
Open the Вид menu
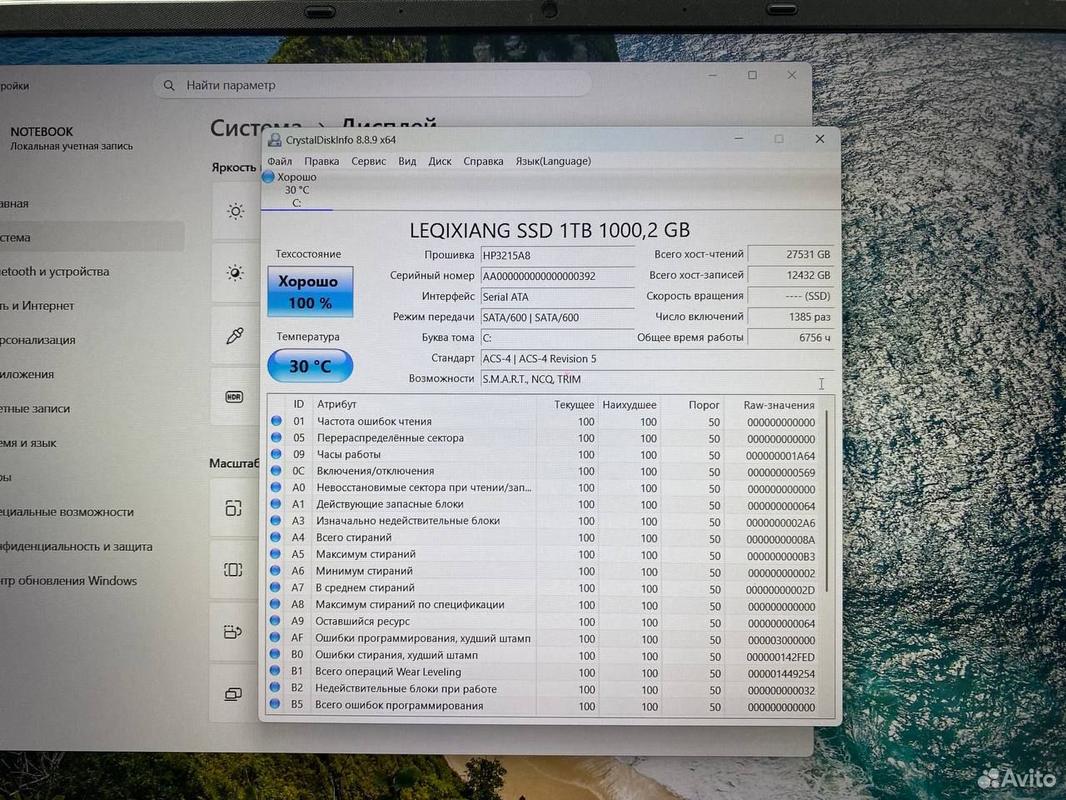pos(407,161)
